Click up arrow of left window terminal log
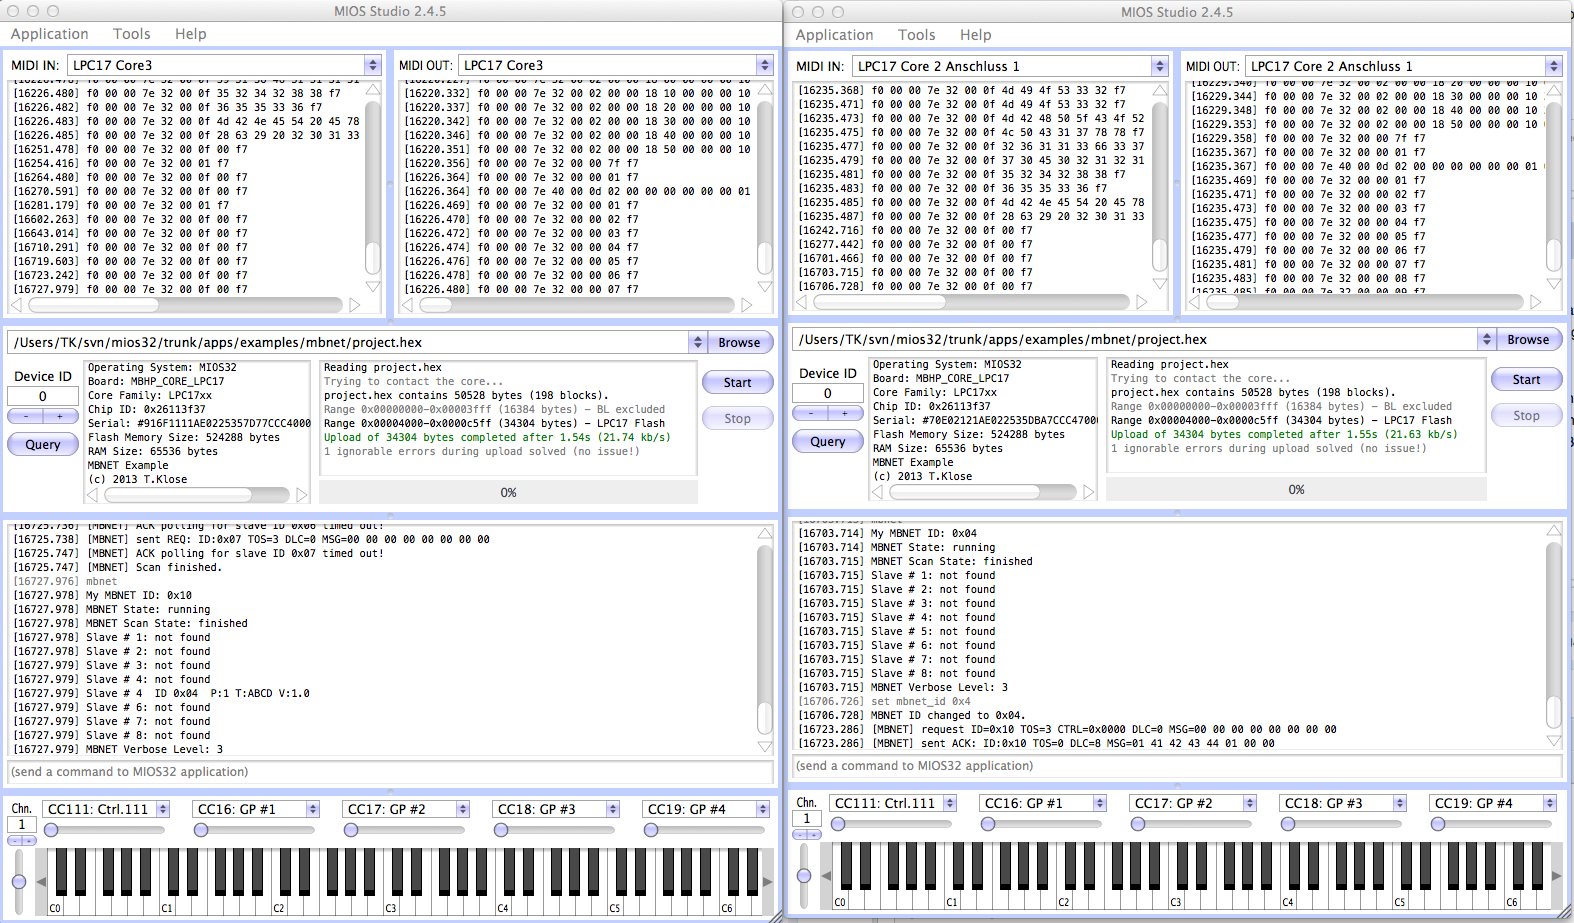Image resolution: width=1574 pixels, height=923 pixels. click(x=765, y=534)
